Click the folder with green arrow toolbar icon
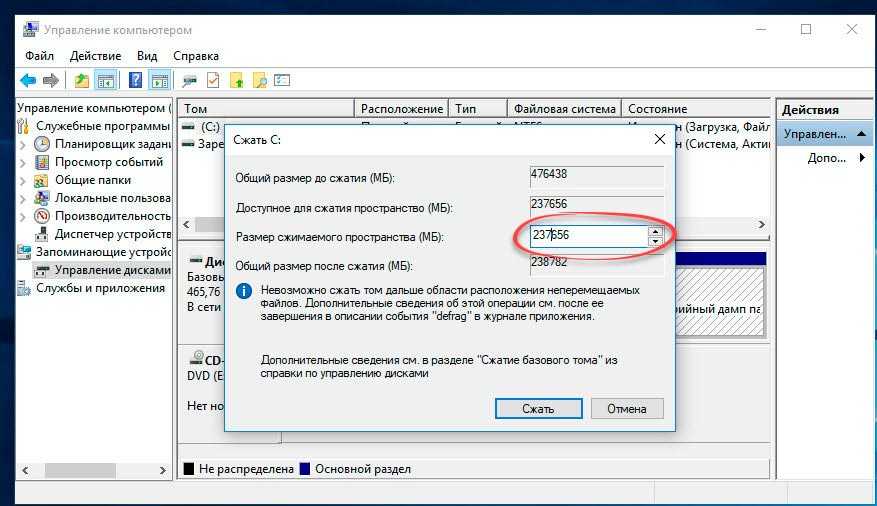This screenshot has width=877, height=506. pyautogui.click(x=237, y=81)
